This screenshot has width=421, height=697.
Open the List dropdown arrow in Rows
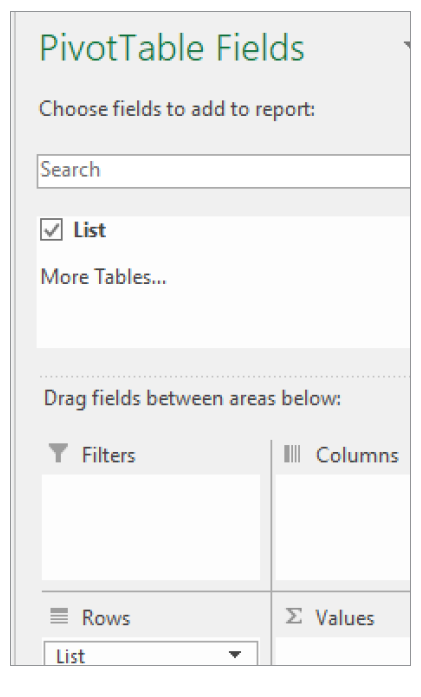234,654
